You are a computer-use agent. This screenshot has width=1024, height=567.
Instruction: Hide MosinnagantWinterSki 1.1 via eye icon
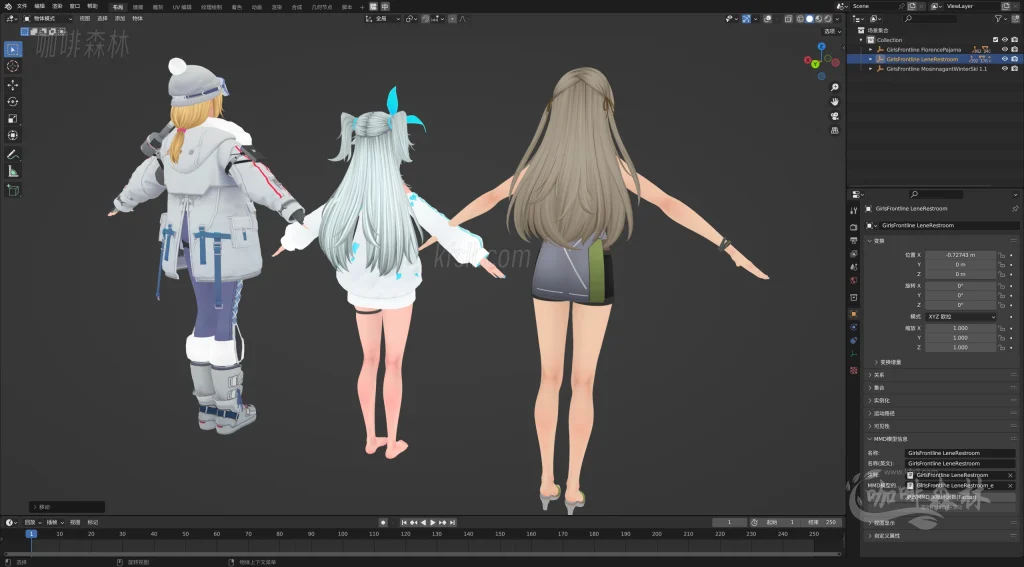[x=1005, y=69]
